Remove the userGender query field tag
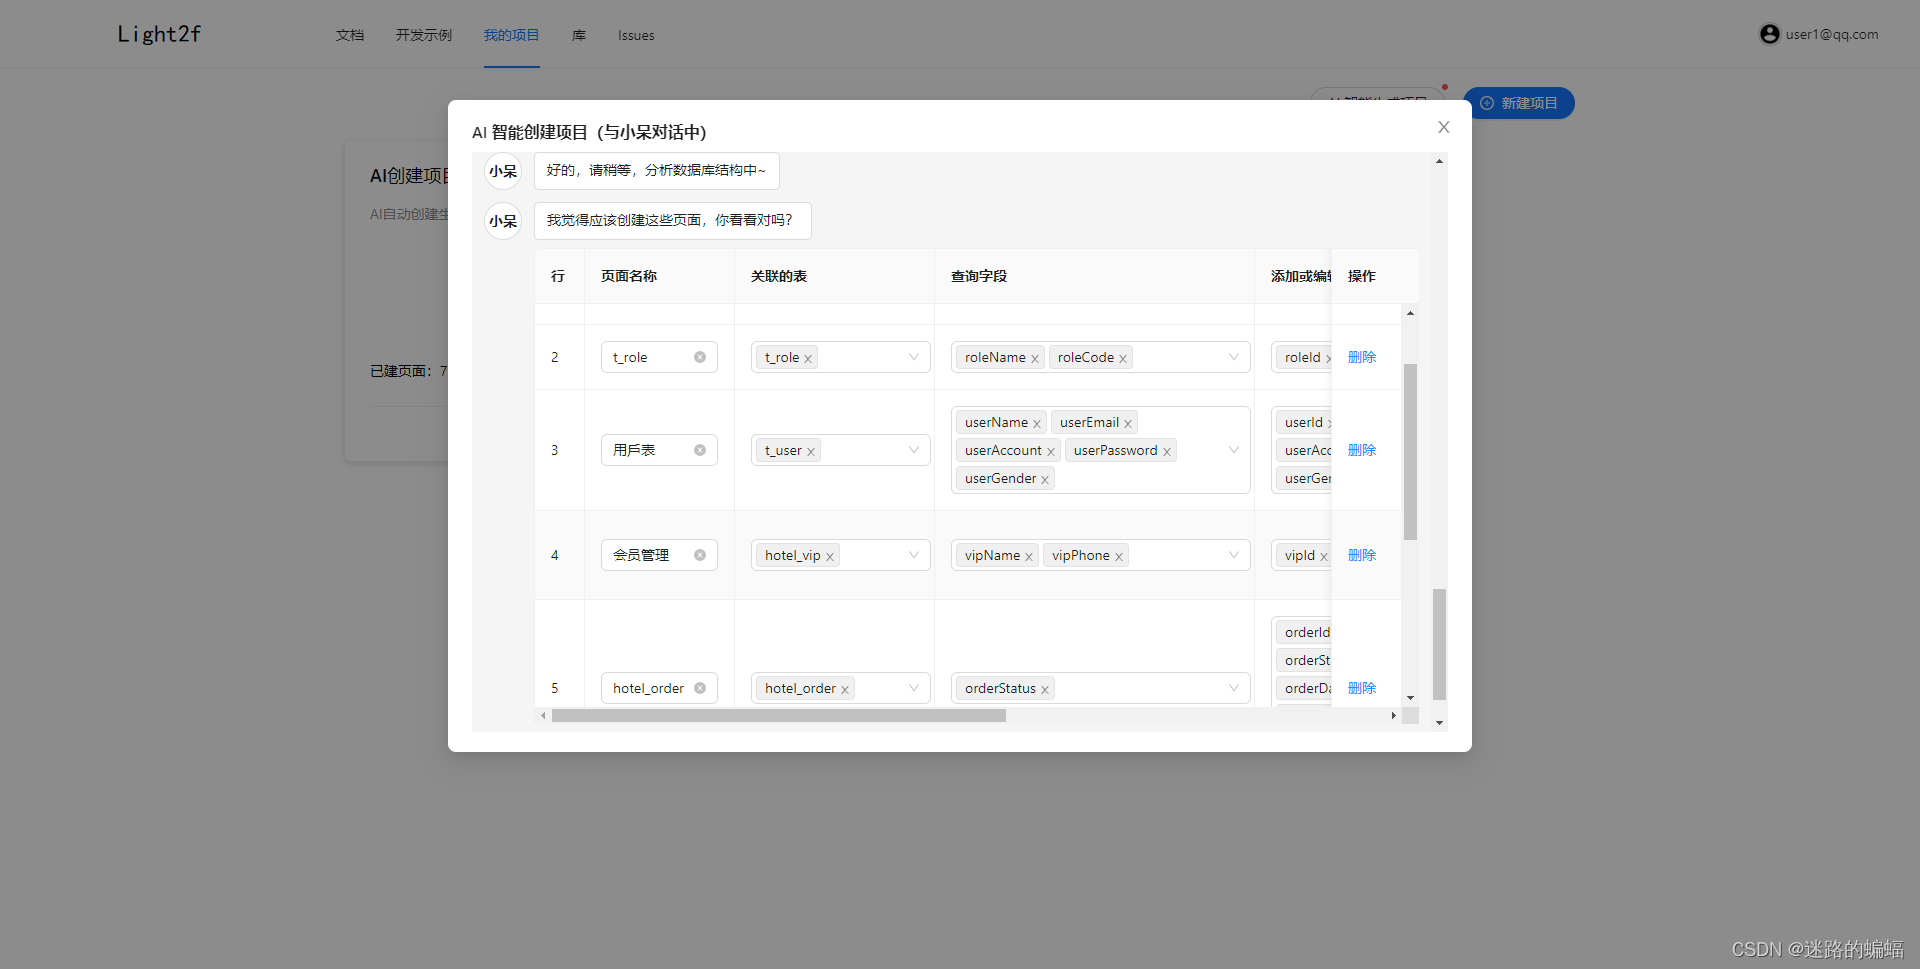Viewport: 1920px width, 969px height. 1045,479
